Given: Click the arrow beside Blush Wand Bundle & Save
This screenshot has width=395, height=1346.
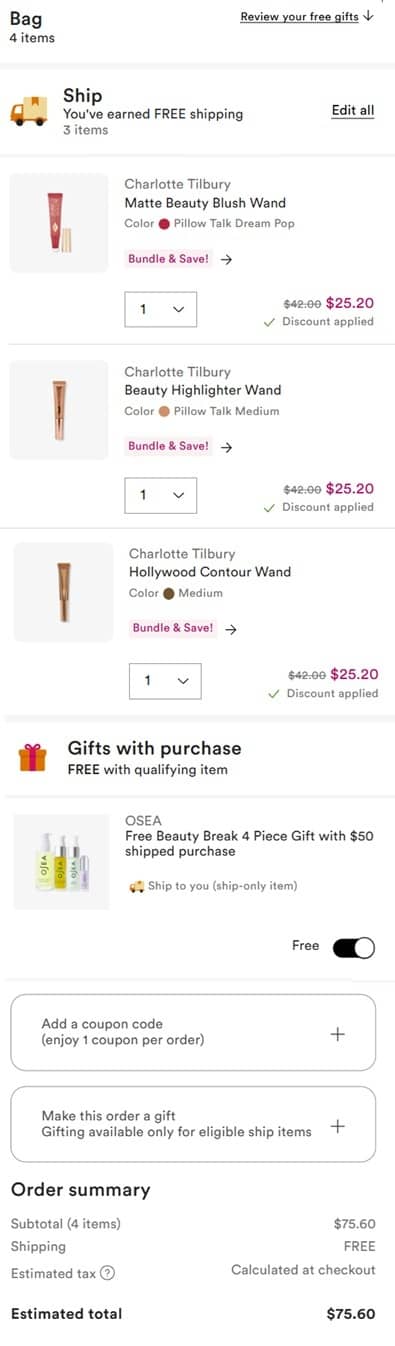Looking at the screenshot, I should (227, 259).
